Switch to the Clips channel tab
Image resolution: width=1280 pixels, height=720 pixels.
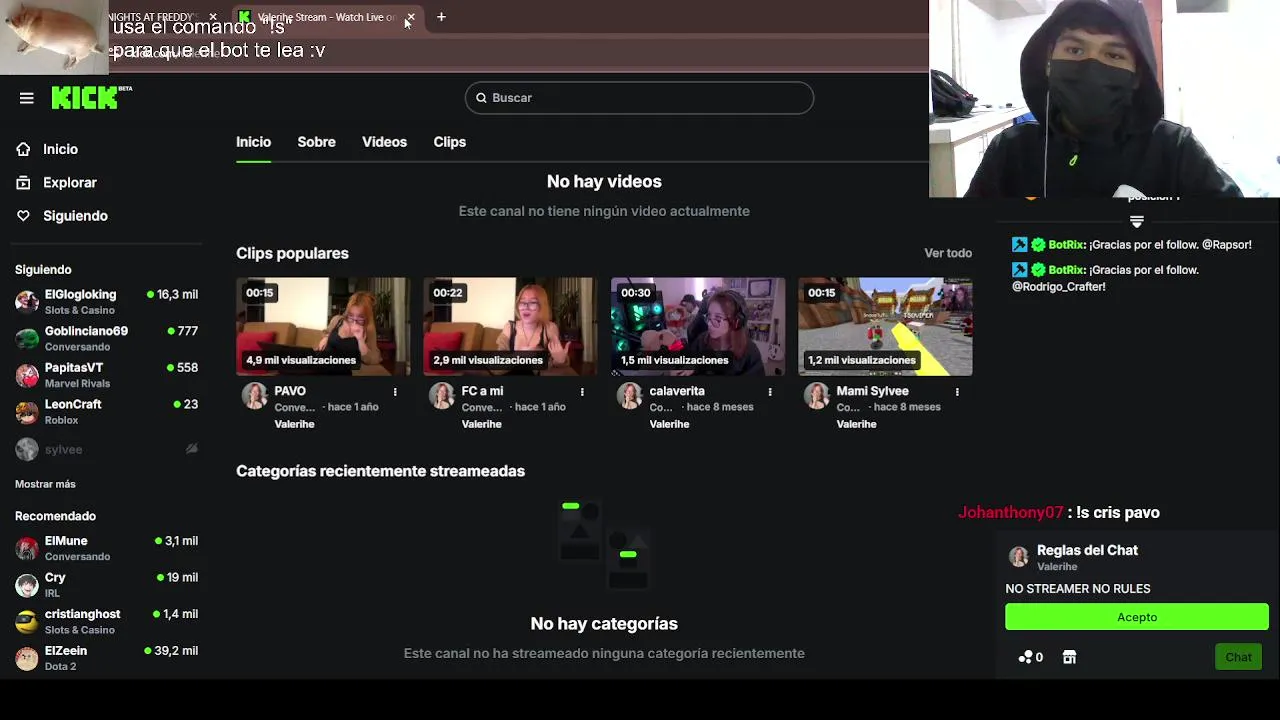pos(449,142)
